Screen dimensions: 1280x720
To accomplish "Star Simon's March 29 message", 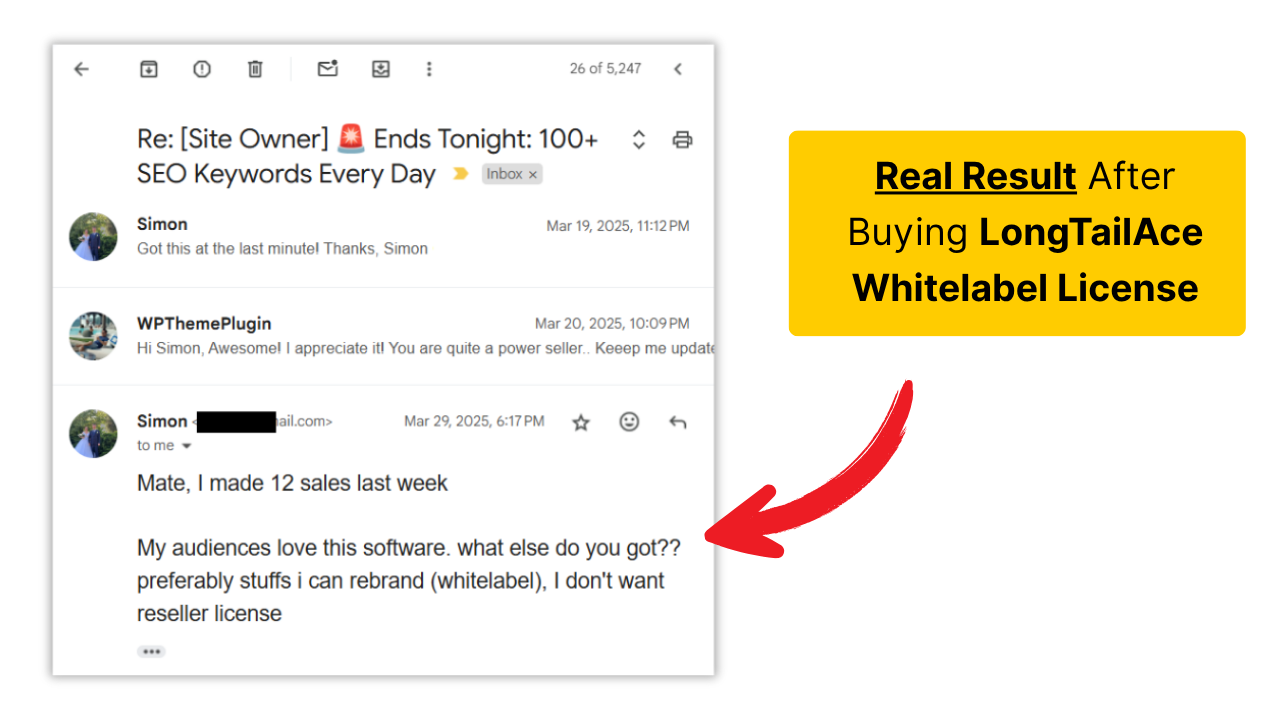I will [581, 422].
